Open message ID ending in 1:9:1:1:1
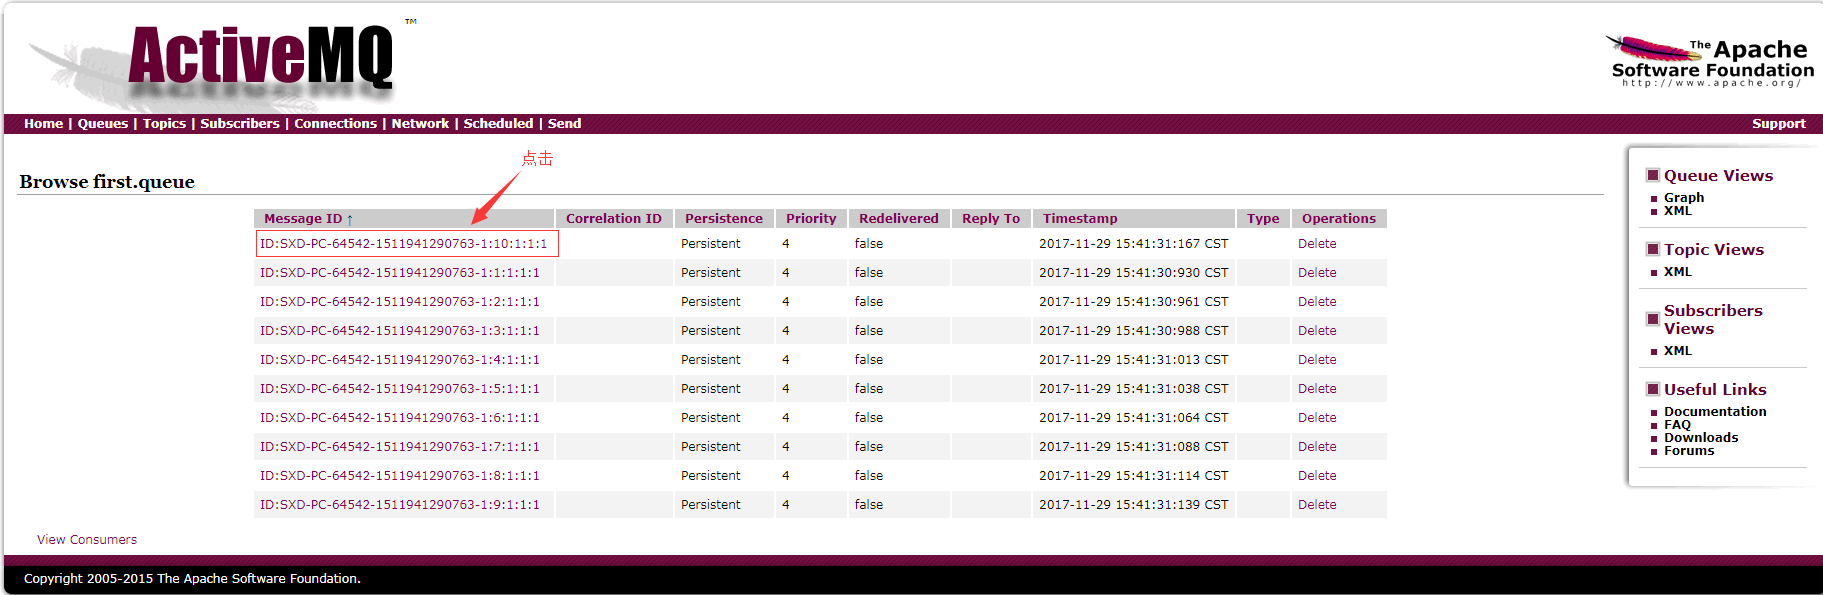 pos(400,504)
